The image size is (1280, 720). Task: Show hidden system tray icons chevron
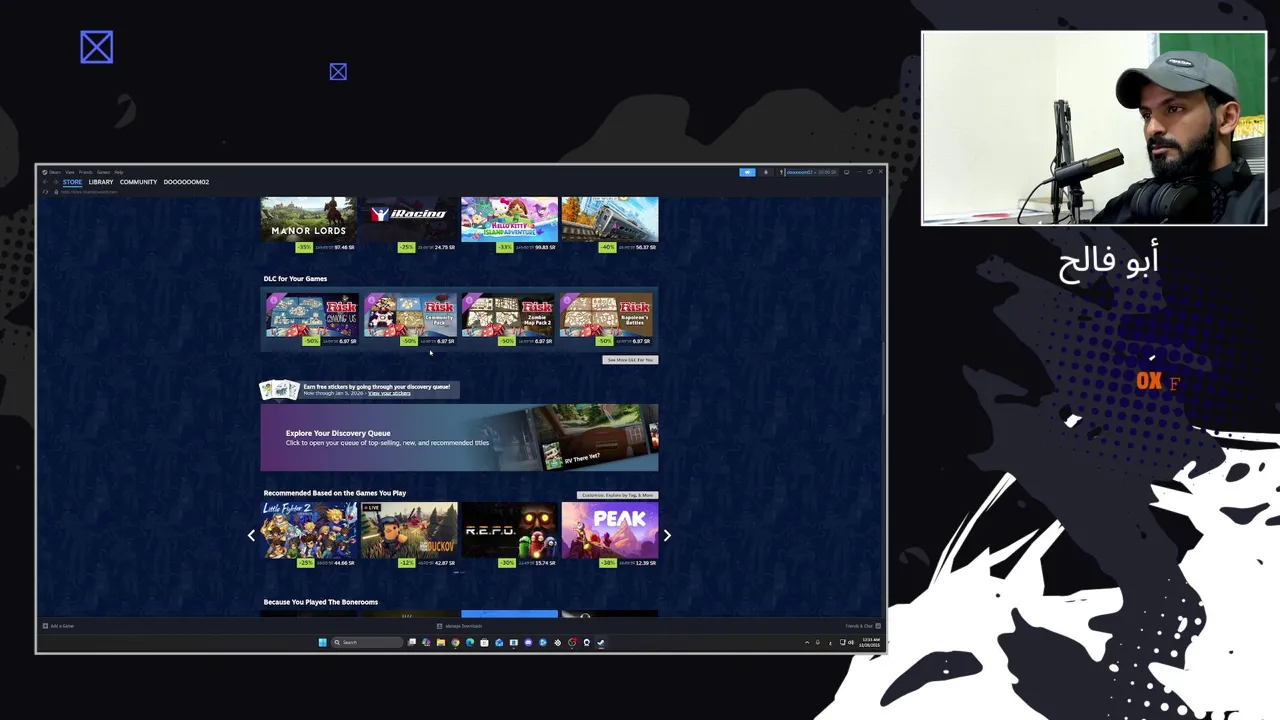(807, 642)
